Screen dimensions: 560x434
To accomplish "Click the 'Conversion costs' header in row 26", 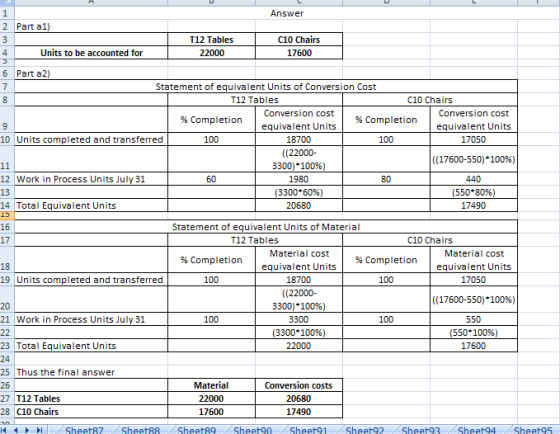I will [299, 385].
